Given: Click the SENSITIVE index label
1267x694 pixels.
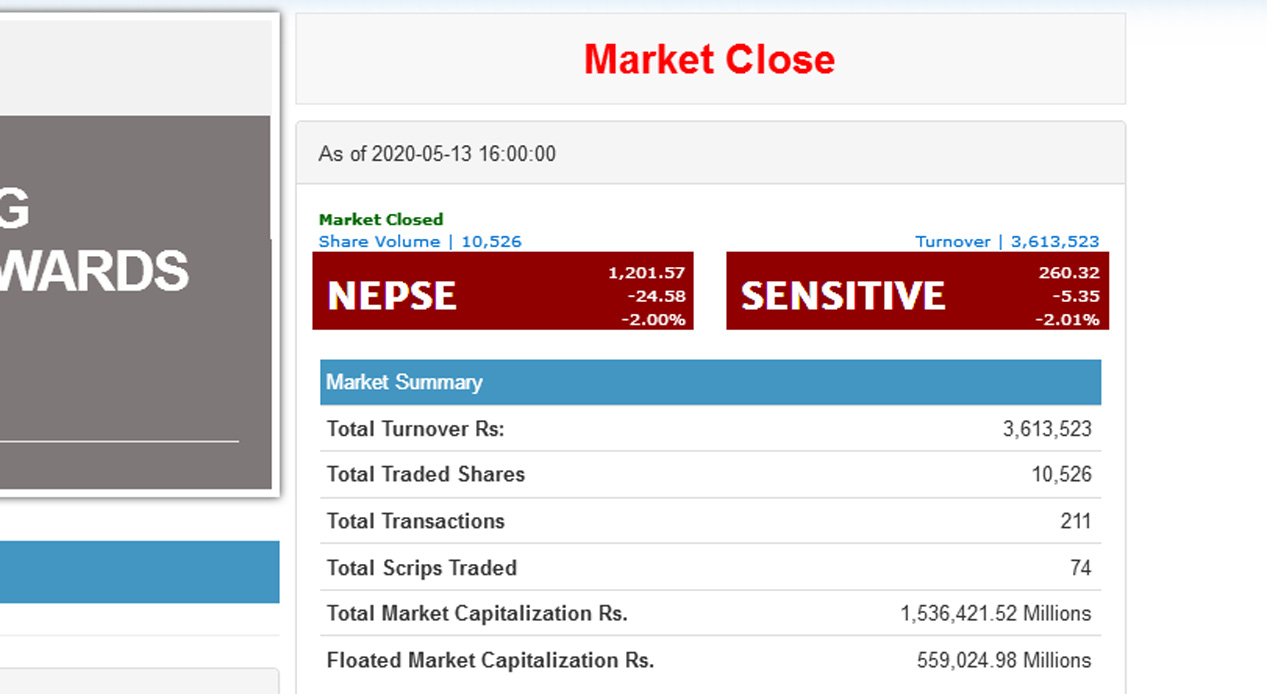Looking at the screenshot, I should pyautogui.click(x=843, y=296).
